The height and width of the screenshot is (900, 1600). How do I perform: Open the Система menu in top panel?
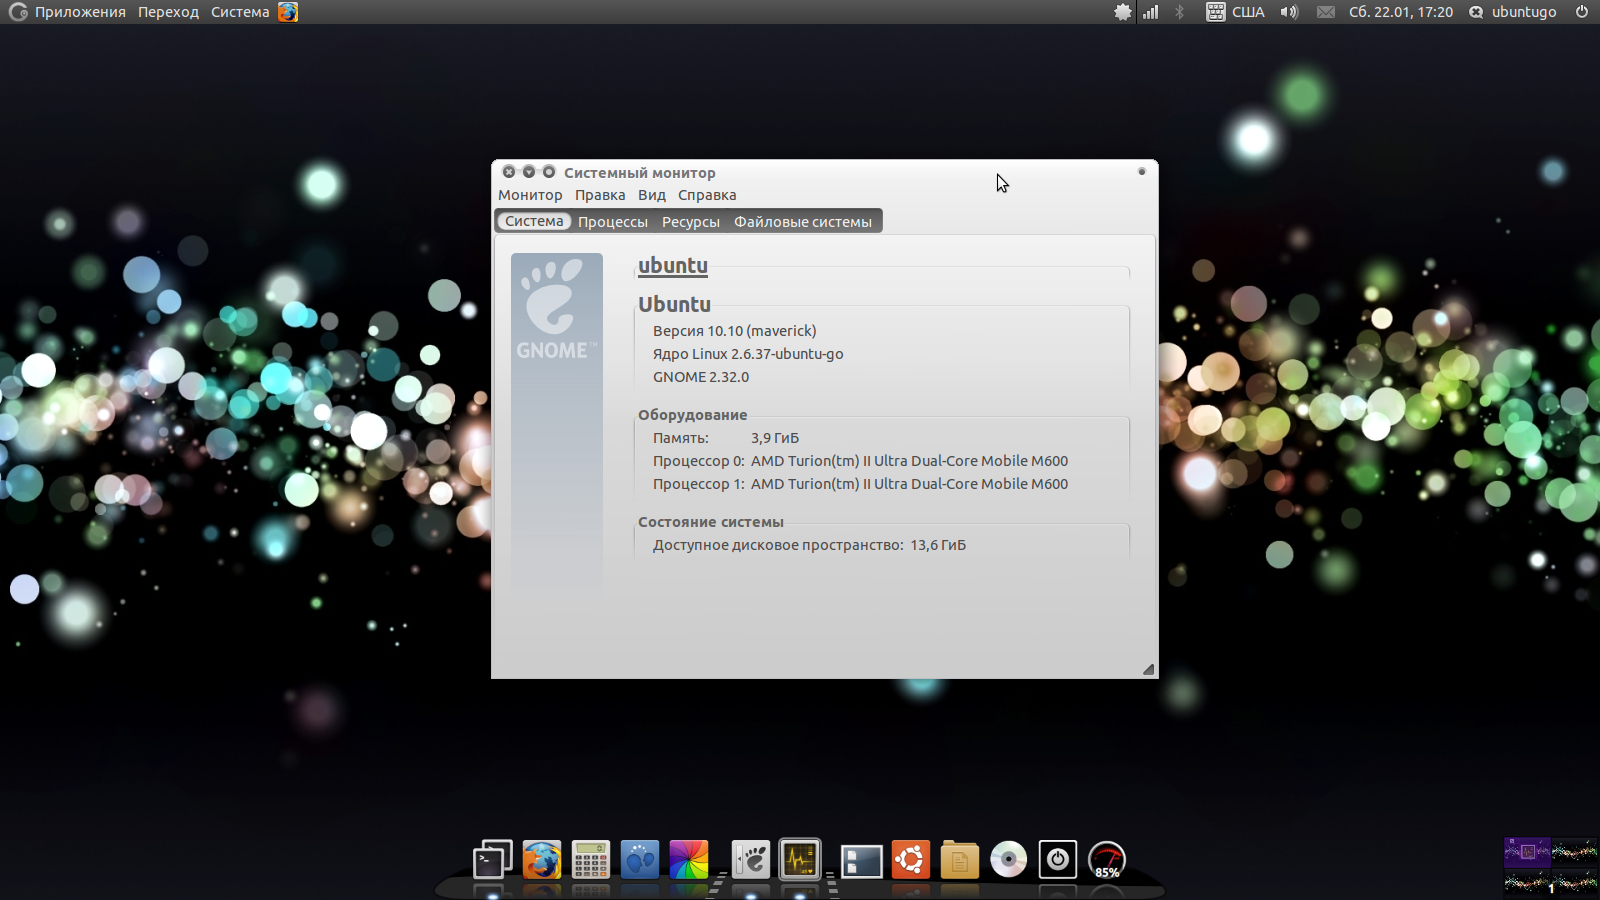coord(240,12)
